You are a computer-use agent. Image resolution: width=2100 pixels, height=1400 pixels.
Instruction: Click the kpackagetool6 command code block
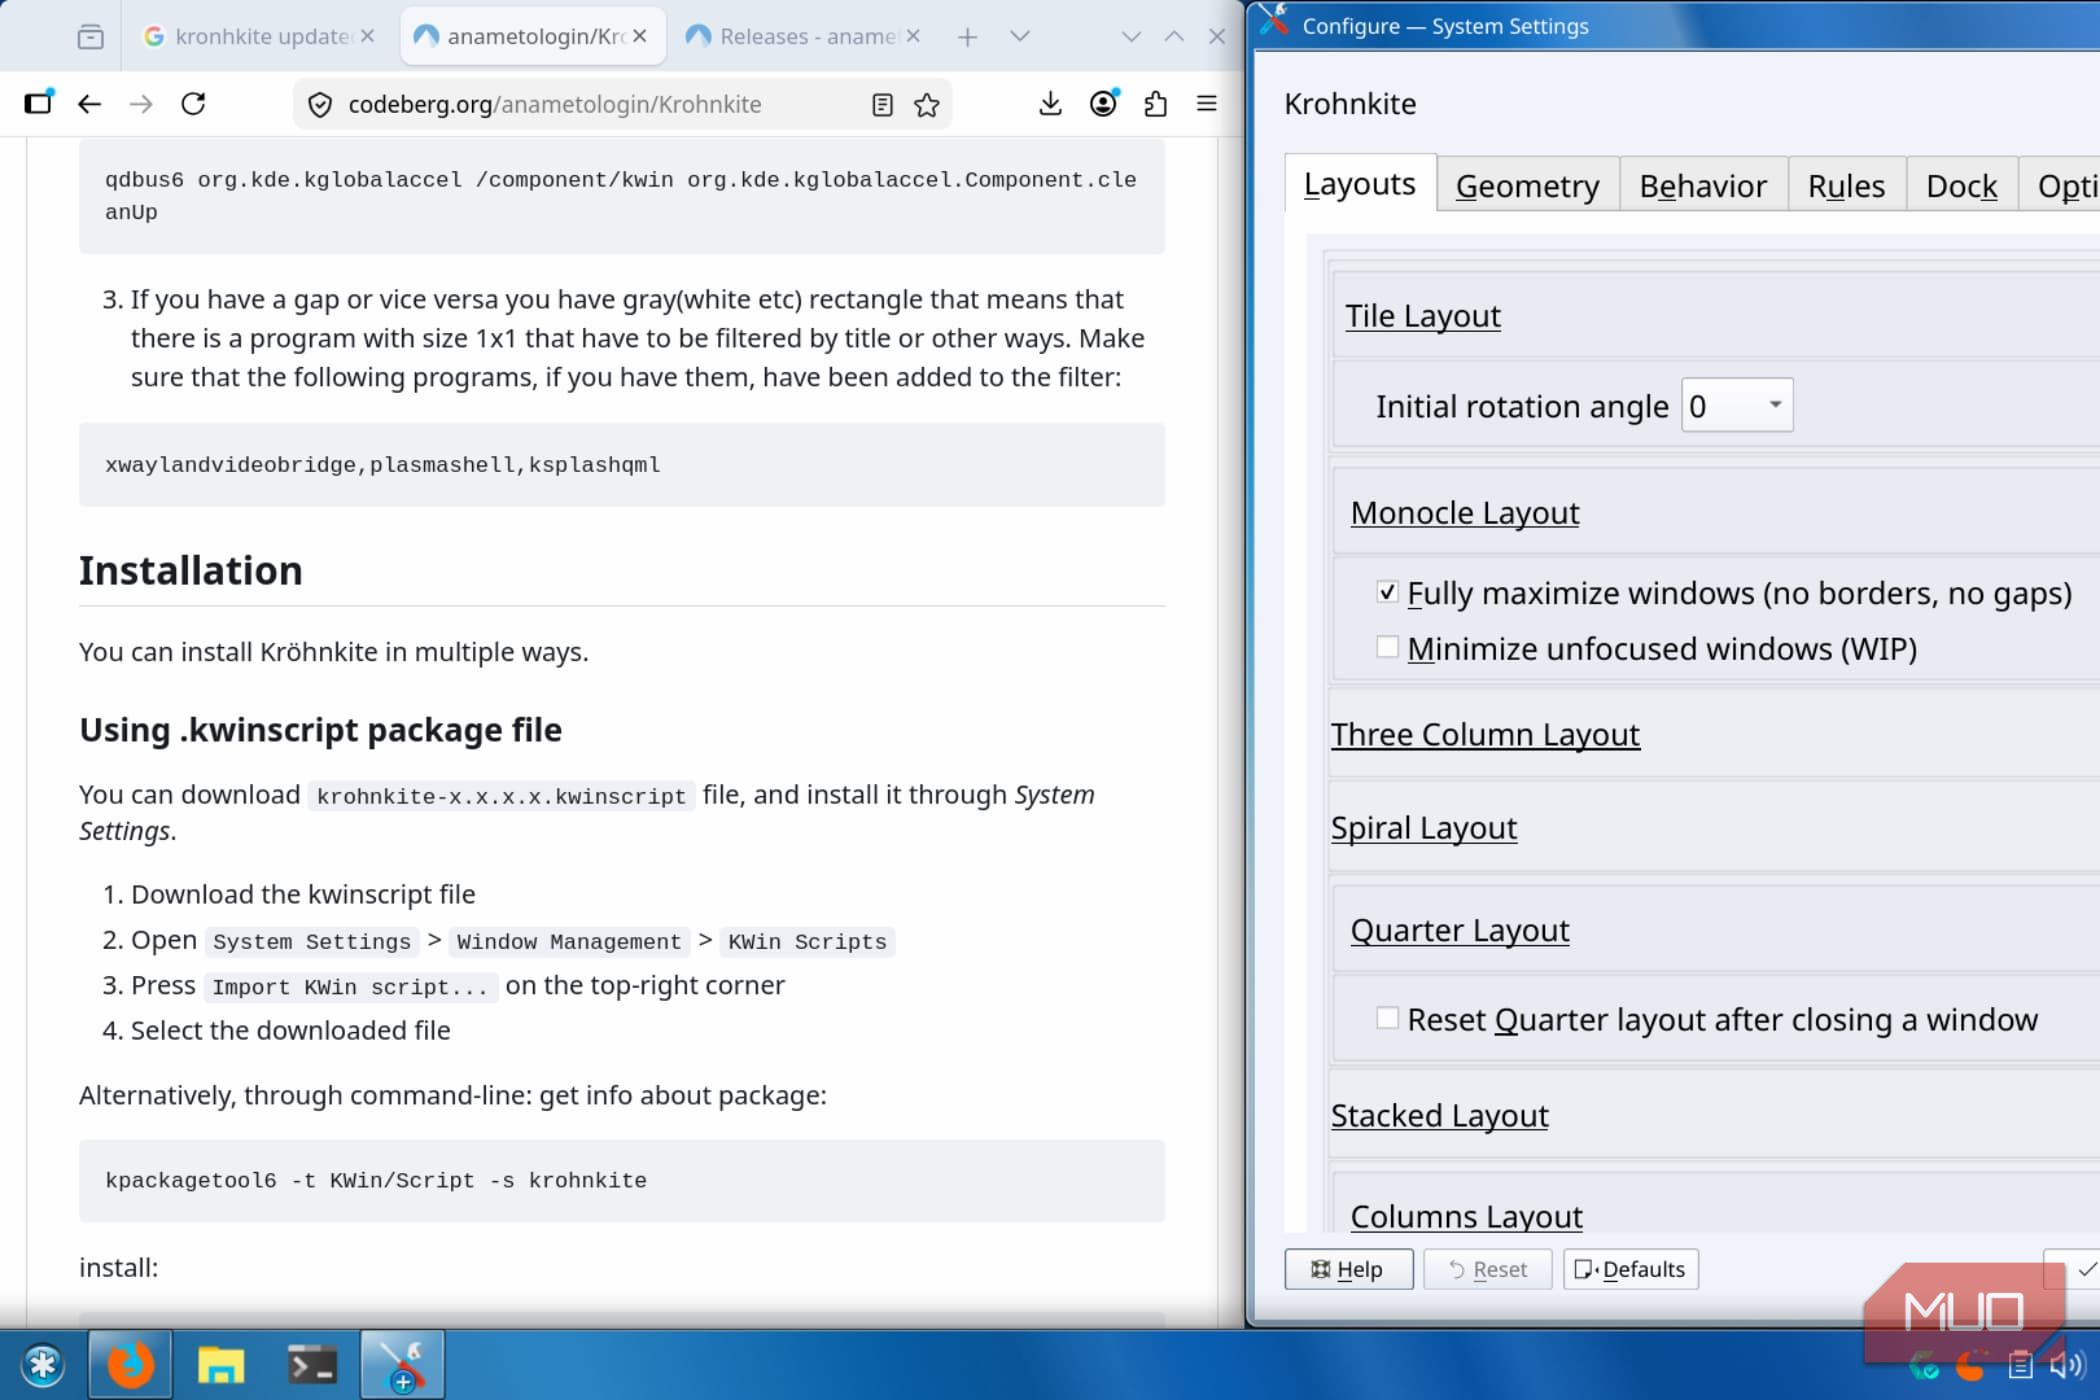click(x=622, y=1180)
